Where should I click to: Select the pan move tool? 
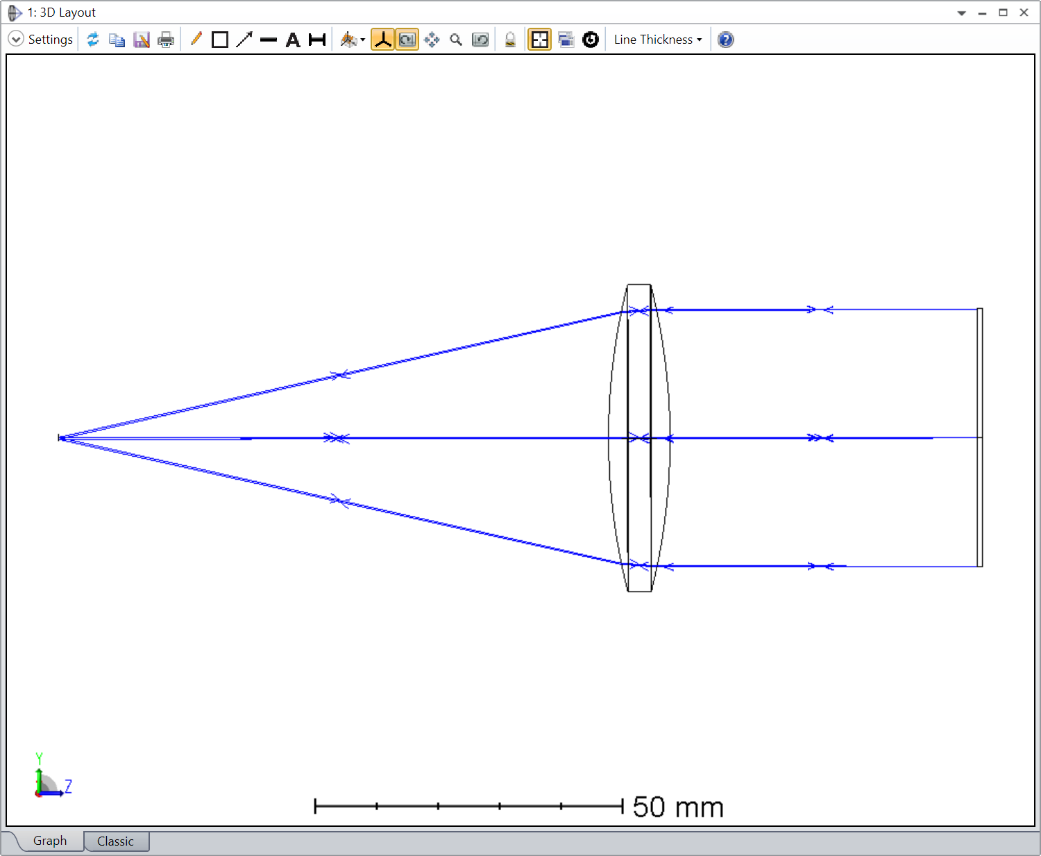pos(432,40)
